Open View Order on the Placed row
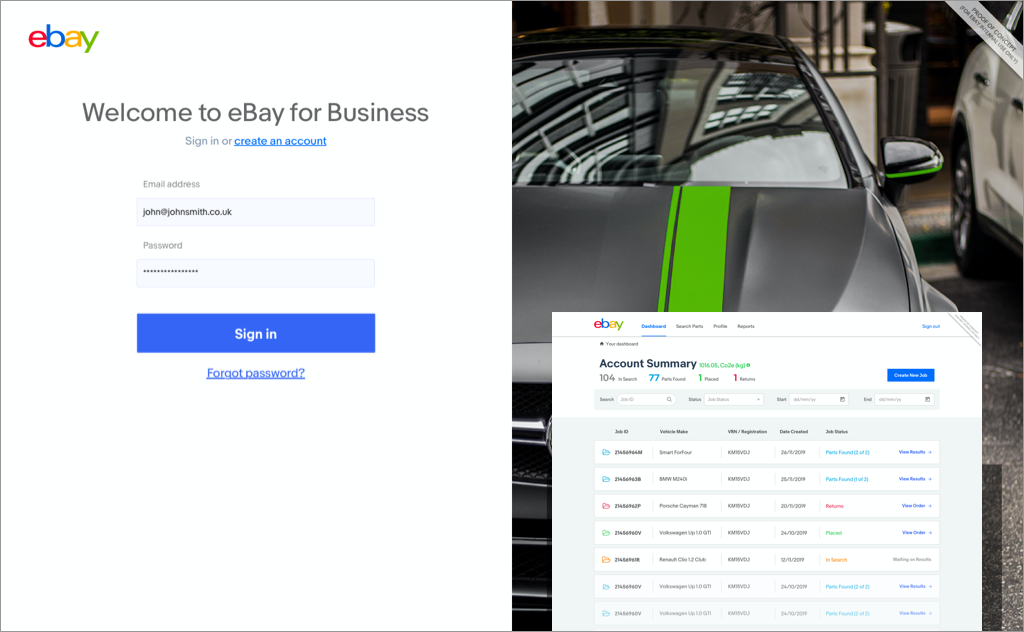Image resolution: width=1024 pixels, height=632 pixels. pos(916,532)
